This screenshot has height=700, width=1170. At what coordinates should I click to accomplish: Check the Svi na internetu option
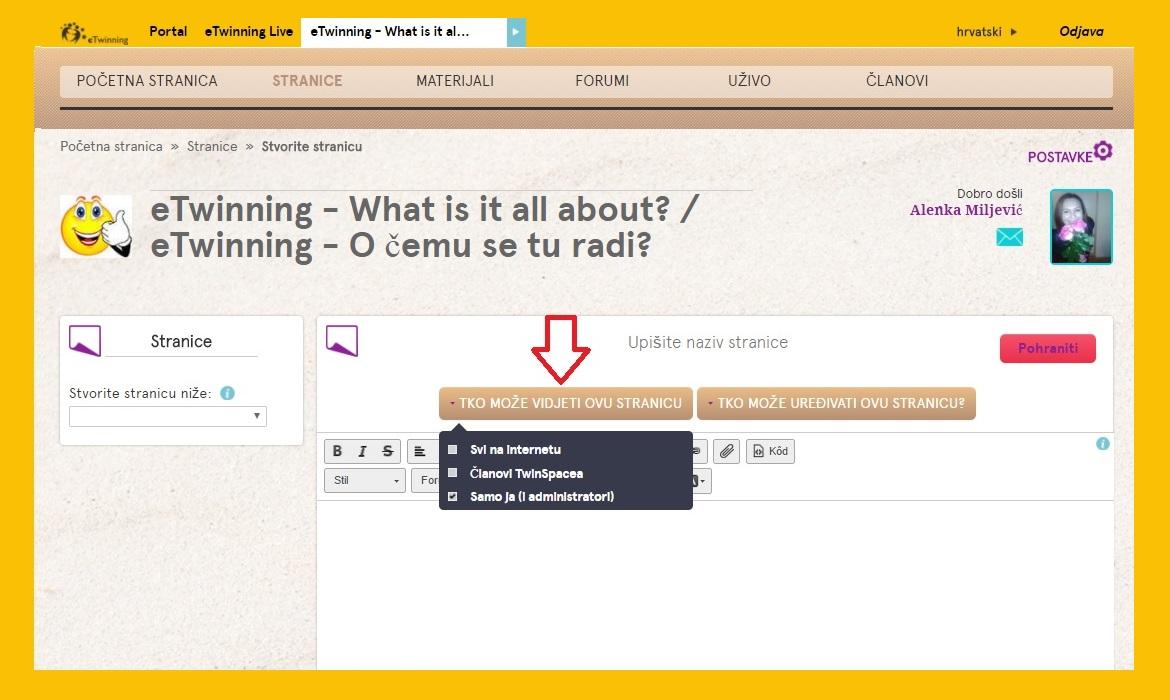coord(452,449)
